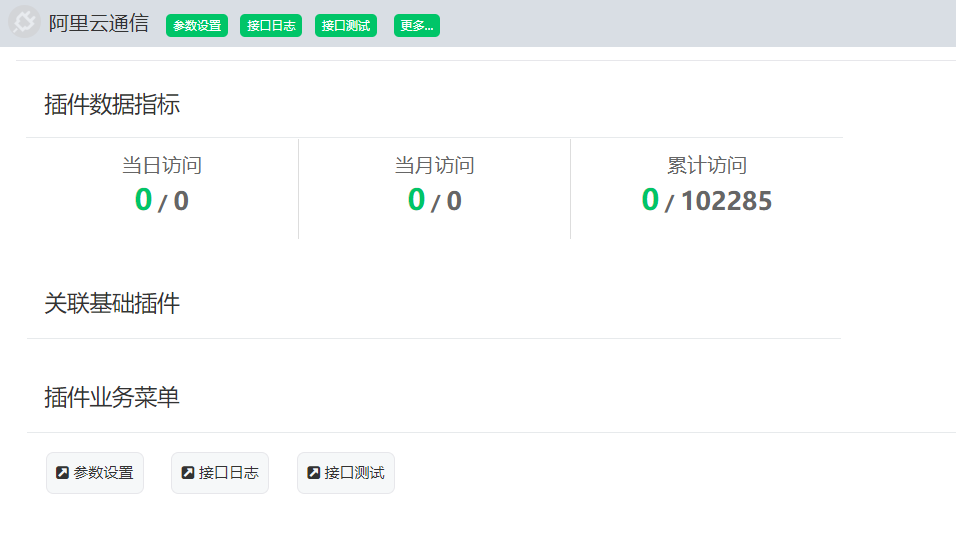Screen dimensions: 956x533
Task: Click the 102285 cumulative visits value
Action: click(x=726, y=201)
